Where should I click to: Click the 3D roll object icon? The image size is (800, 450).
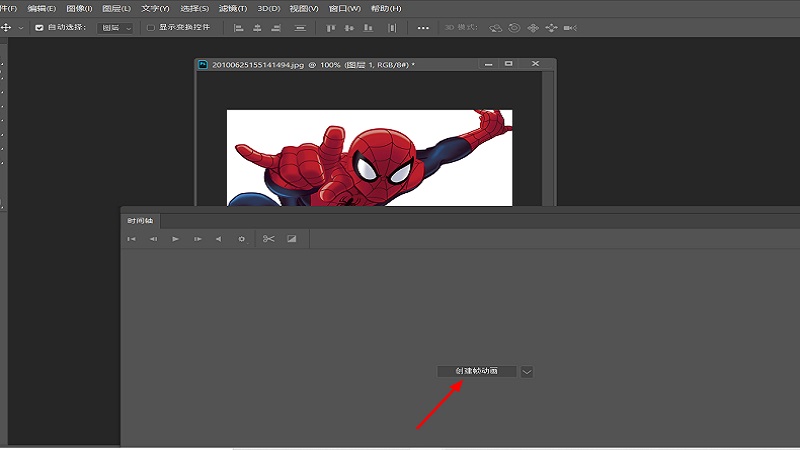coord(514,28)
